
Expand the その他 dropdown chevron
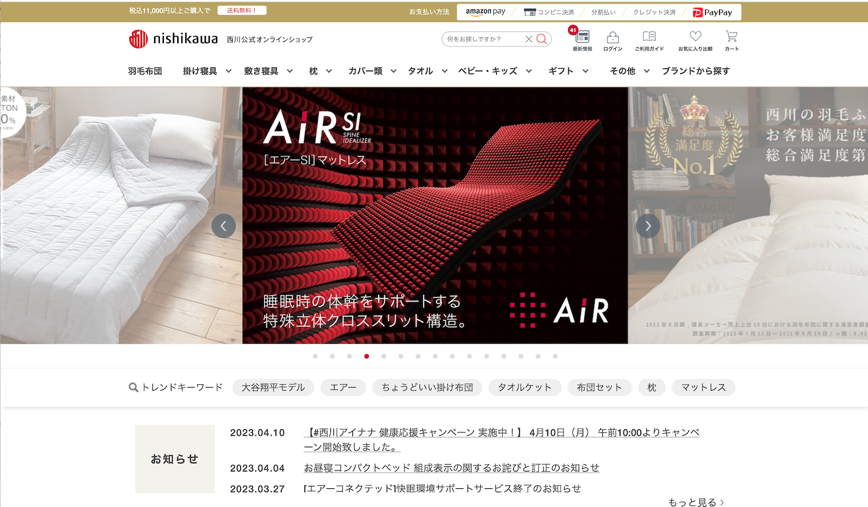647,71
